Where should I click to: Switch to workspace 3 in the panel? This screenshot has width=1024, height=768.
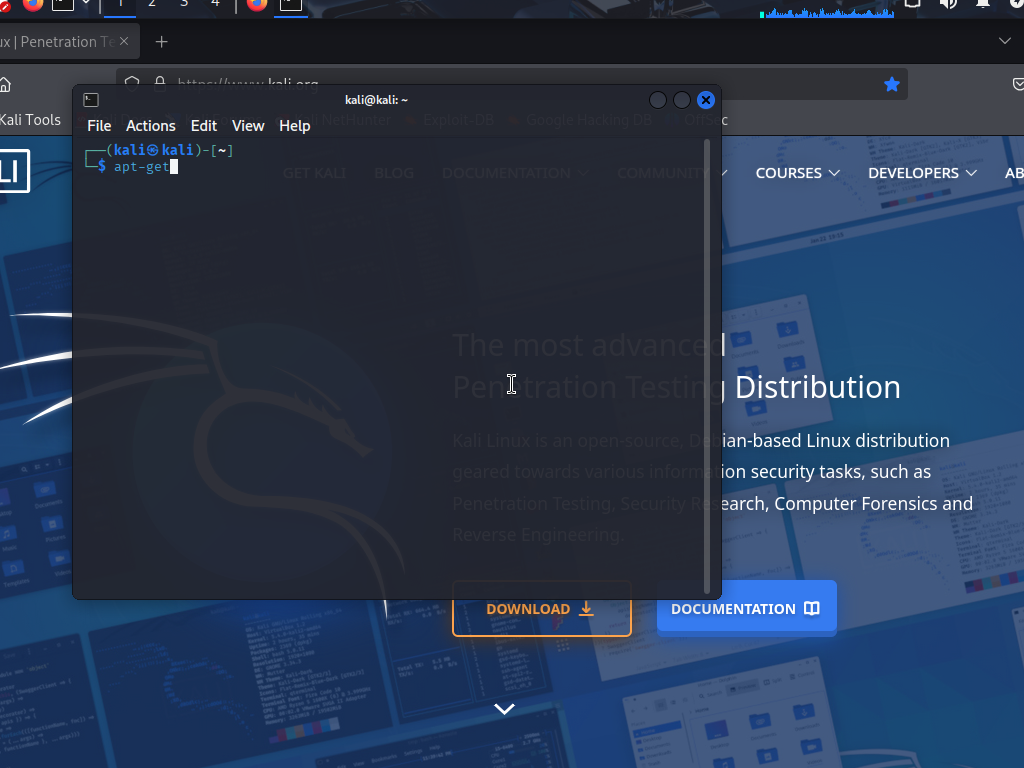184,4
